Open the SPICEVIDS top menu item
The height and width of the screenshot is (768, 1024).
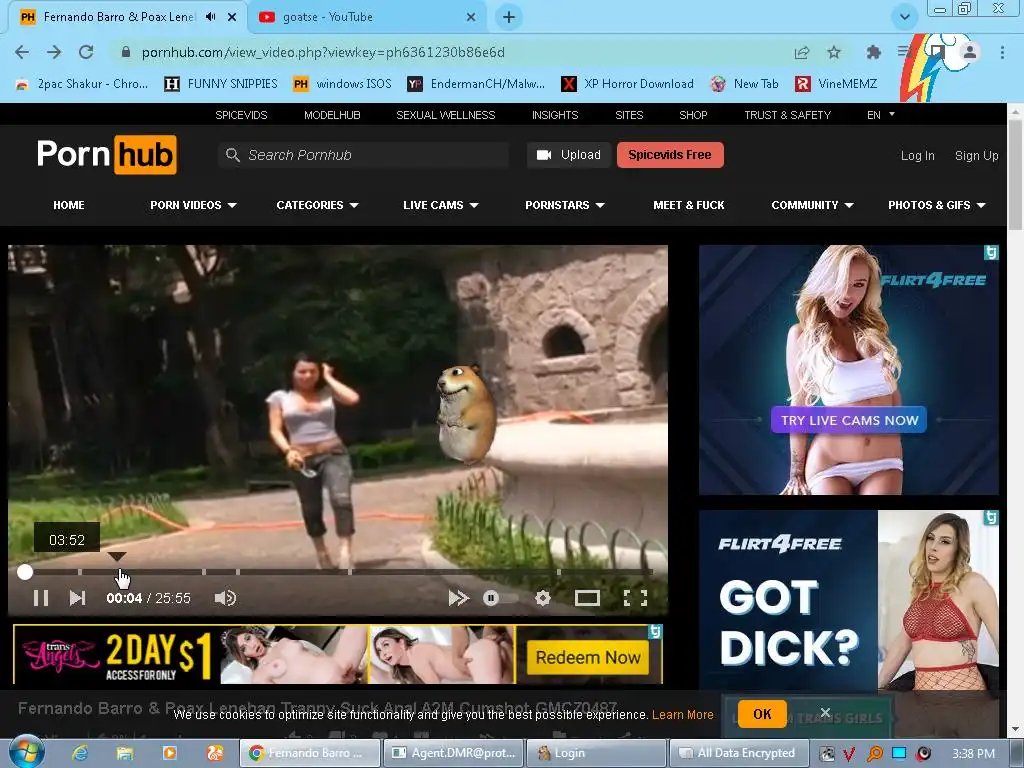point(242,115)
